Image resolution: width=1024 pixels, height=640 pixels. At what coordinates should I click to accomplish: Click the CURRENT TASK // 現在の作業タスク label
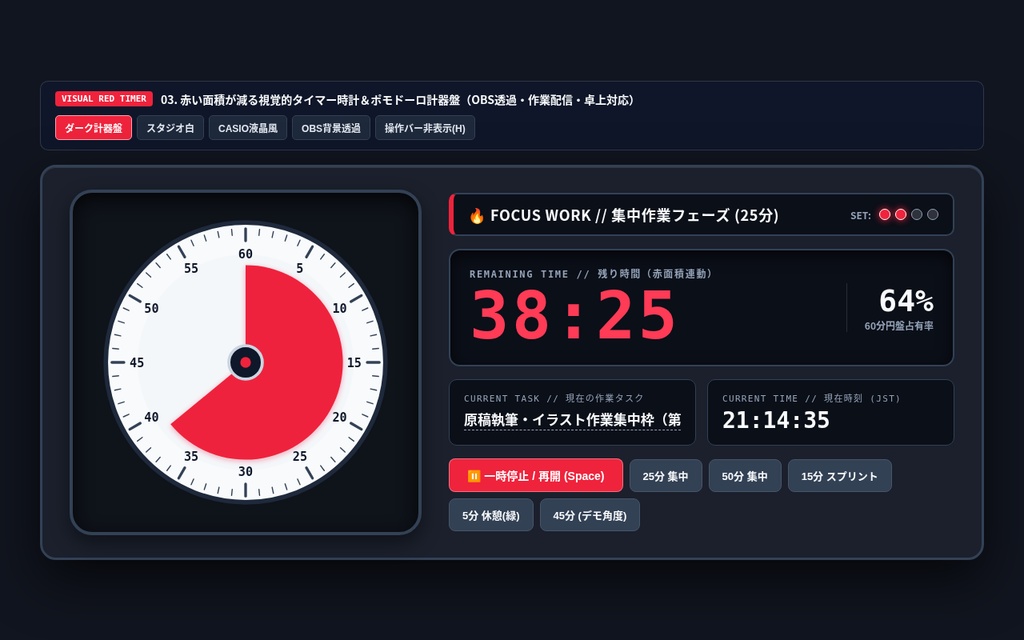pos(554,398)
